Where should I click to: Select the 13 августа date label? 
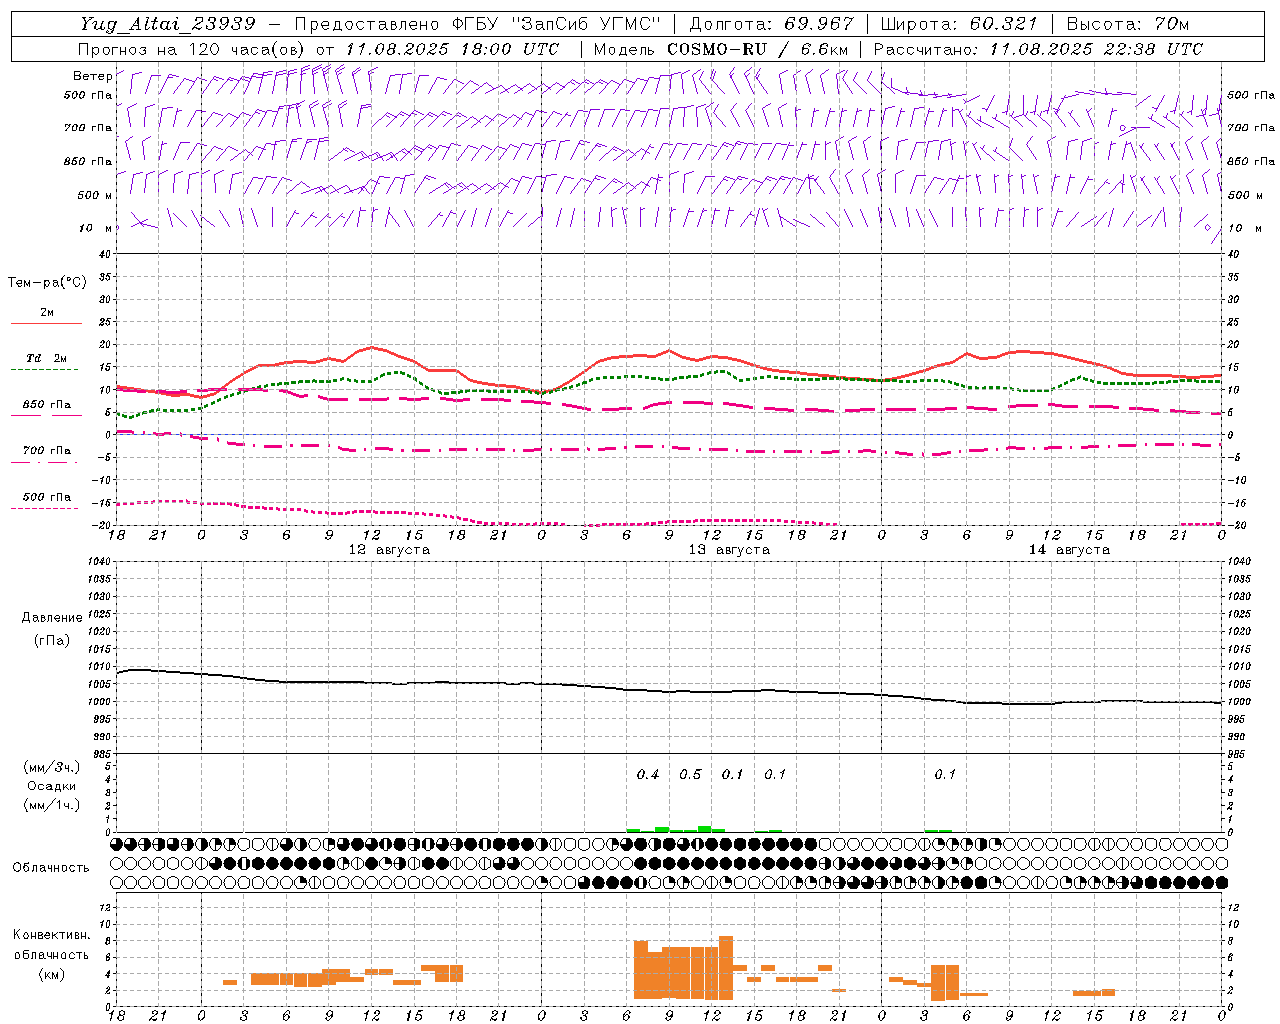tap(729, 550)
